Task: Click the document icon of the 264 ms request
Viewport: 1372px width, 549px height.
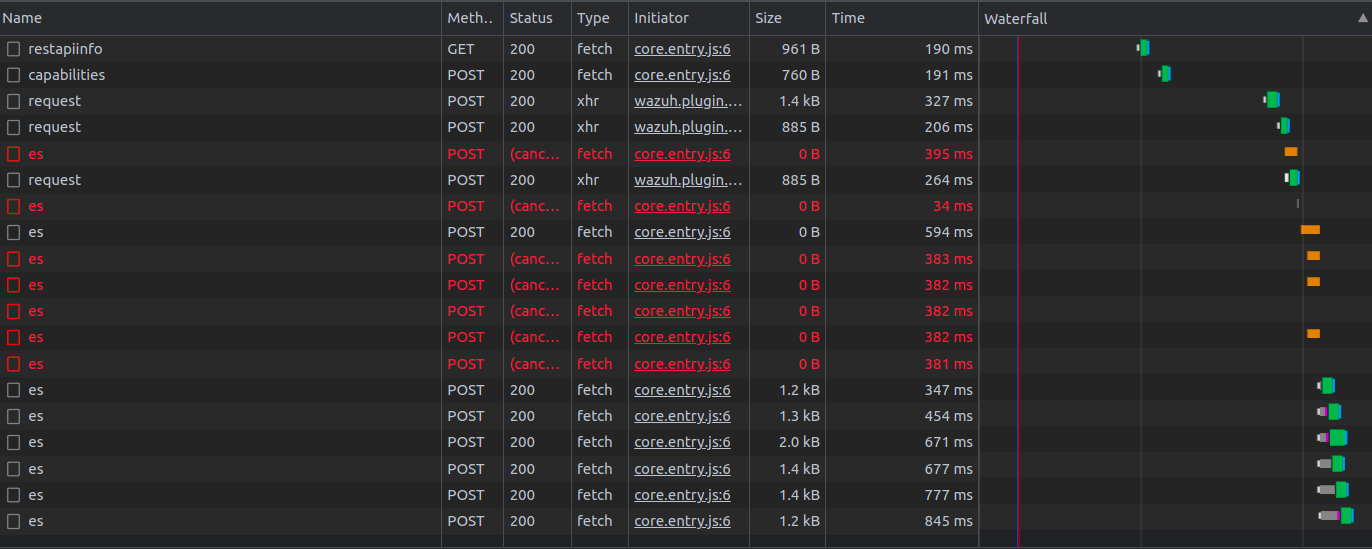Action: click(x=13, y=180)
